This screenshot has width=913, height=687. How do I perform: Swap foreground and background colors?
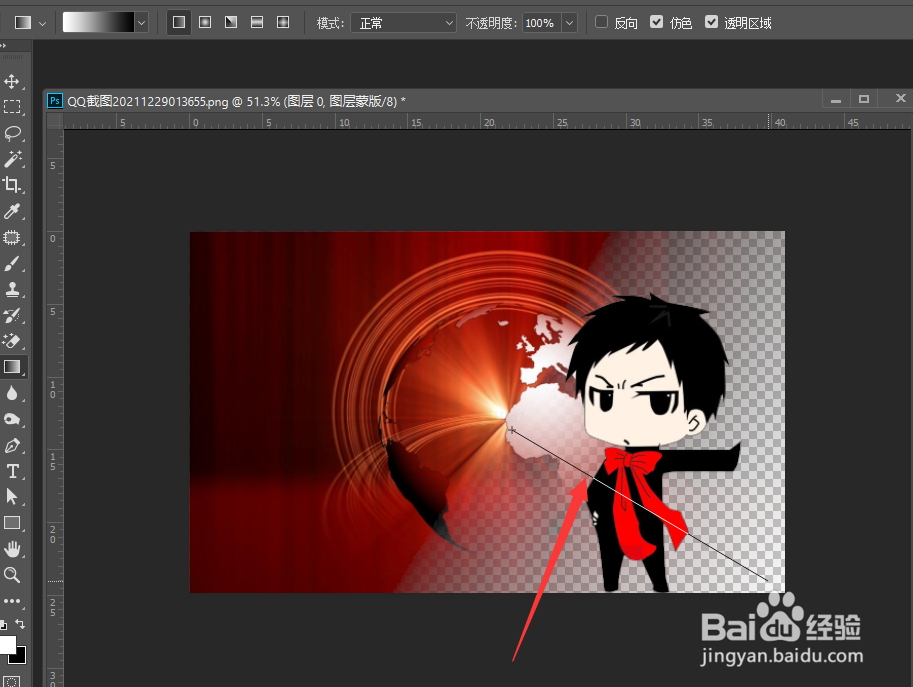[x=20, y=624]
